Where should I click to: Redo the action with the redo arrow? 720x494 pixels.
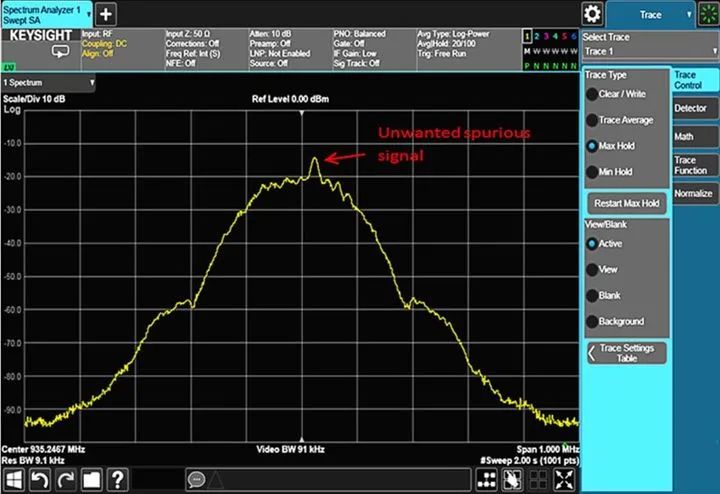66,480
